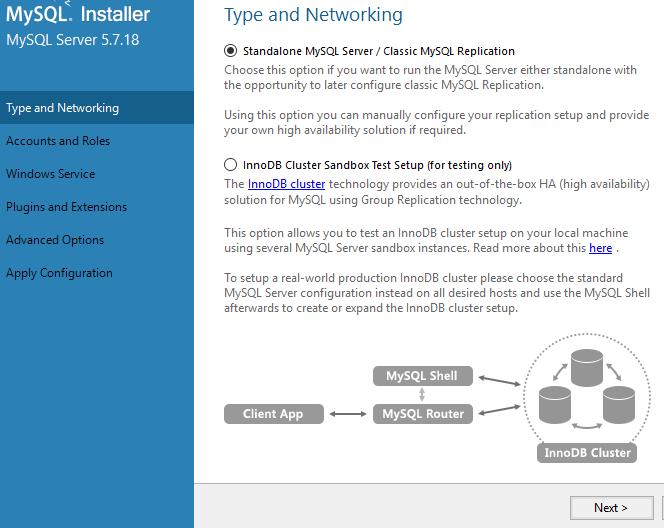Click the 'To setup a real-world production' paragraph
Viewport: 664px width, 528px height.
click(437, 293)
